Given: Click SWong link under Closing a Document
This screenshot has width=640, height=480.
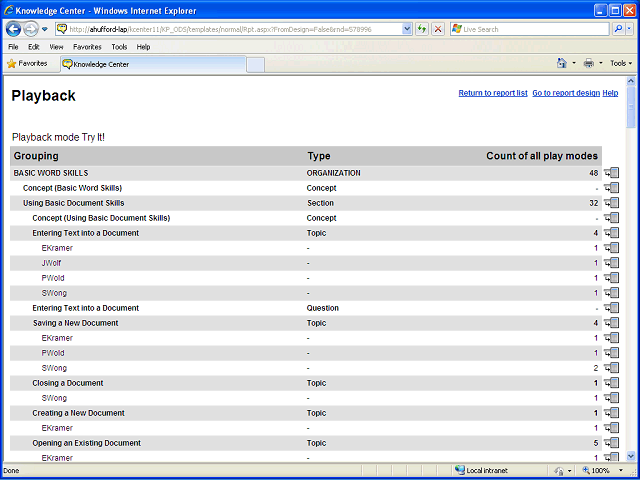Looking at the screenshot, I should [x=54, y=398].
